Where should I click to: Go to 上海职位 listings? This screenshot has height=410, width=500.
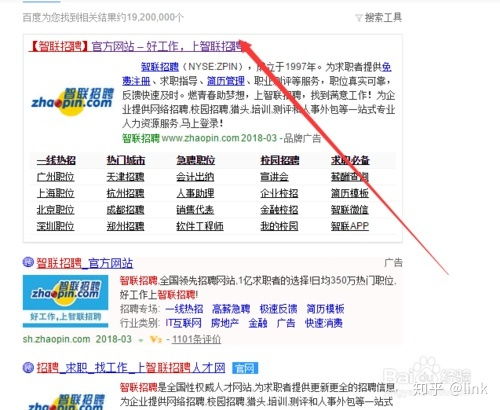tap(55, 193)
